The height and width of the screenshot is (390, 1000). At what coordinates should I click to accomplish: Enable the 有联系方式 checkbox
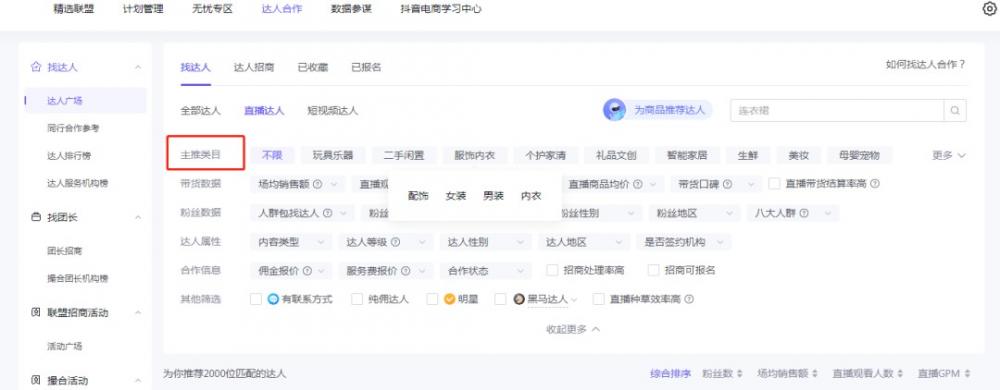coord(256,299)
